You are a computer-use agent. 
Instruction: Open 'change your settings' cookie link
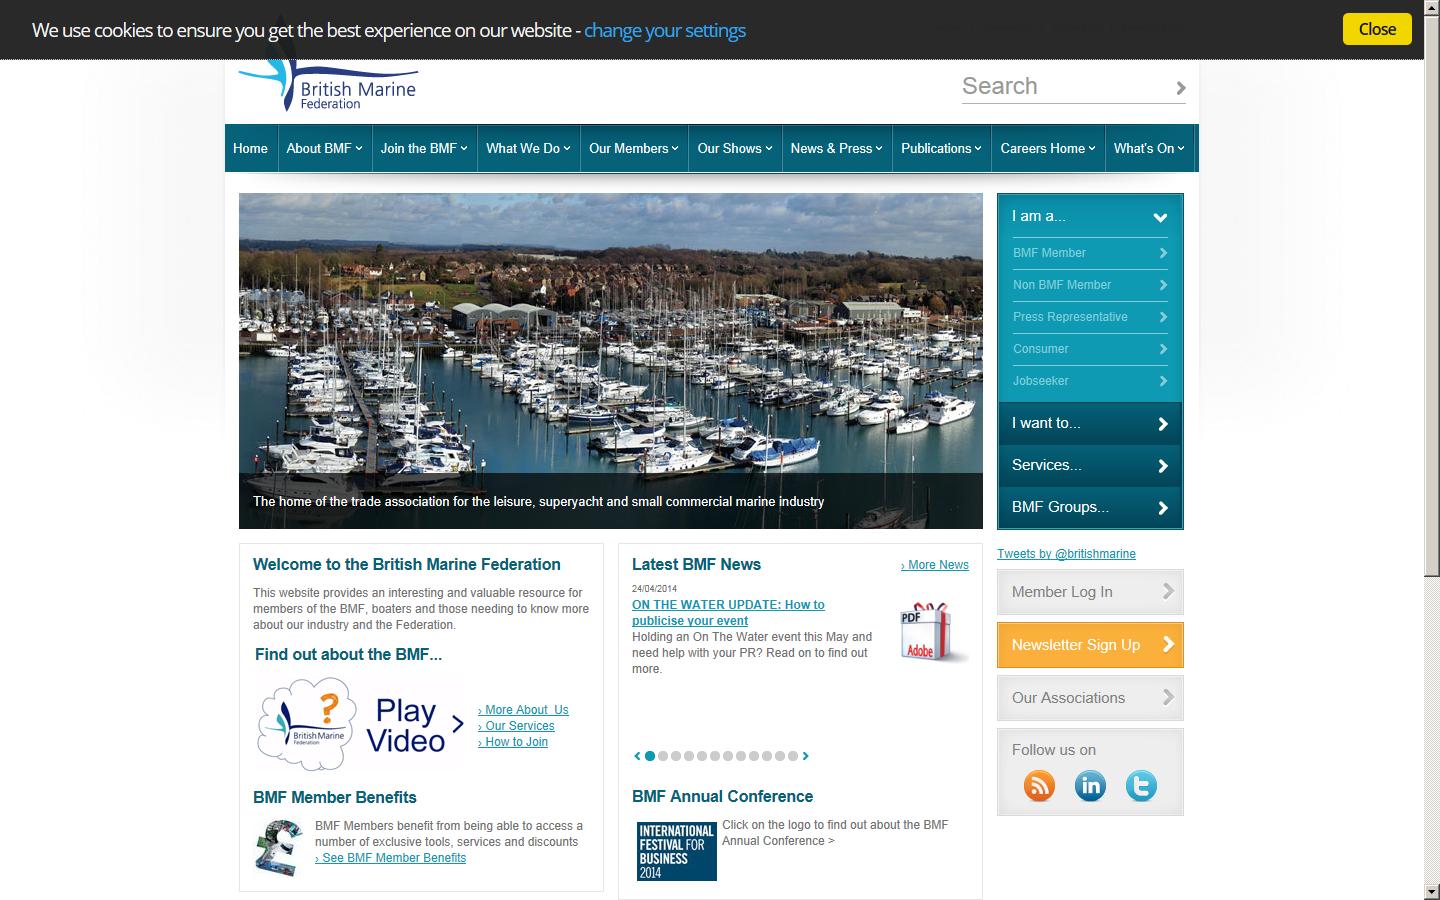664,30
